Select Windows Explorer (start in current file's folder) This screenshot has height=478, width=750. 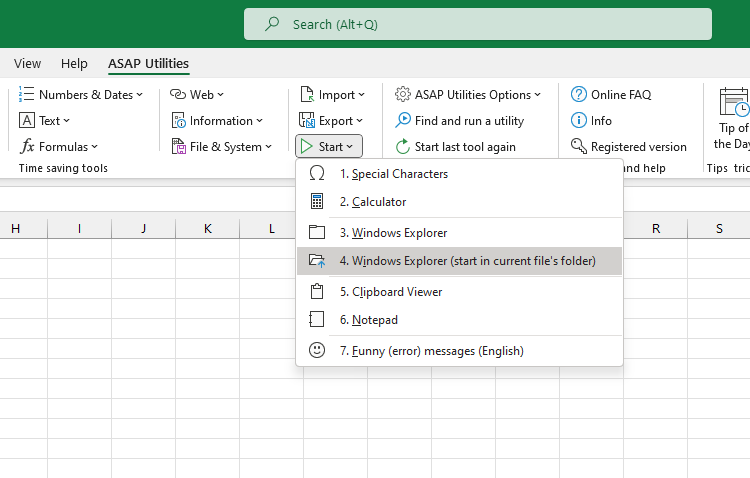coord(459,261)
